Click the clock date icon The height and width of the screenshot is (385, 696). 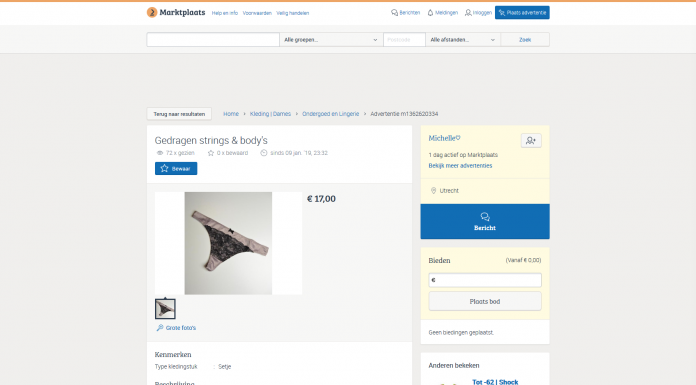tap(264, 153)
